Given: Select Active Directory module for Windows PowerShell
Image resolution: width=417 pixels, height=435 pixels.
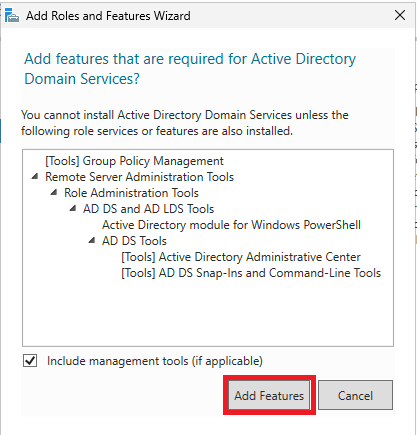Looking at the screenshot, I should tap(231, 225).
